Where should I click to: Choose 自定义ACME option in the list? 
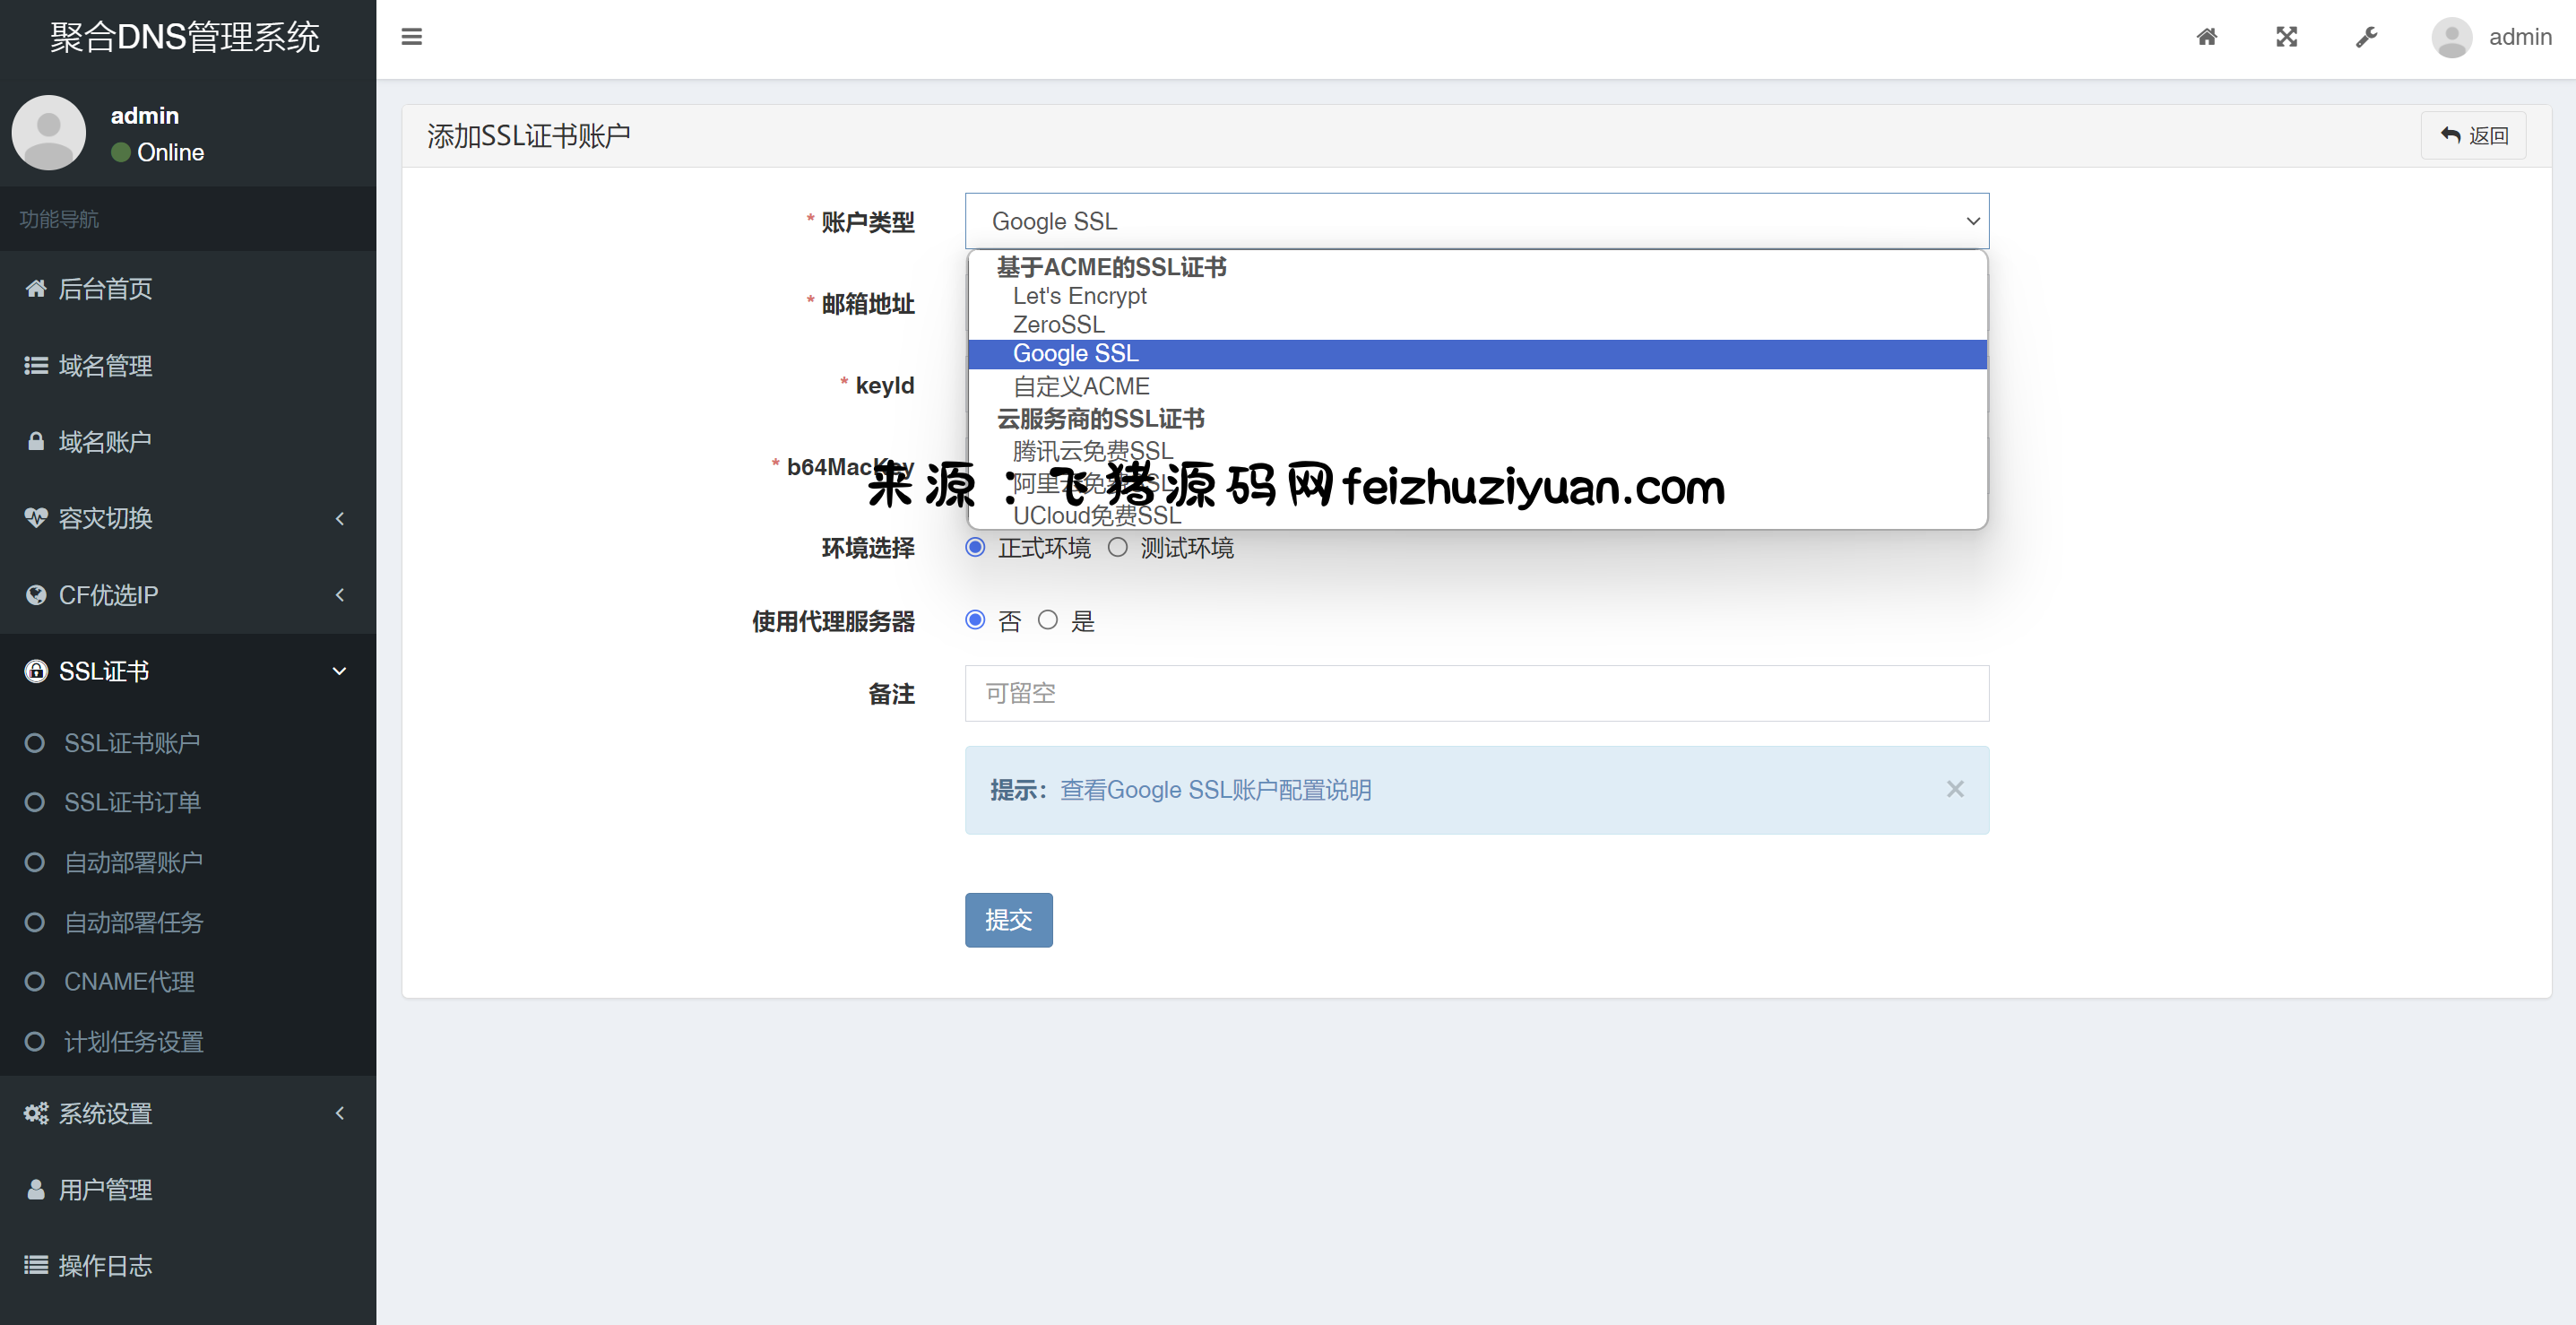1080,386
